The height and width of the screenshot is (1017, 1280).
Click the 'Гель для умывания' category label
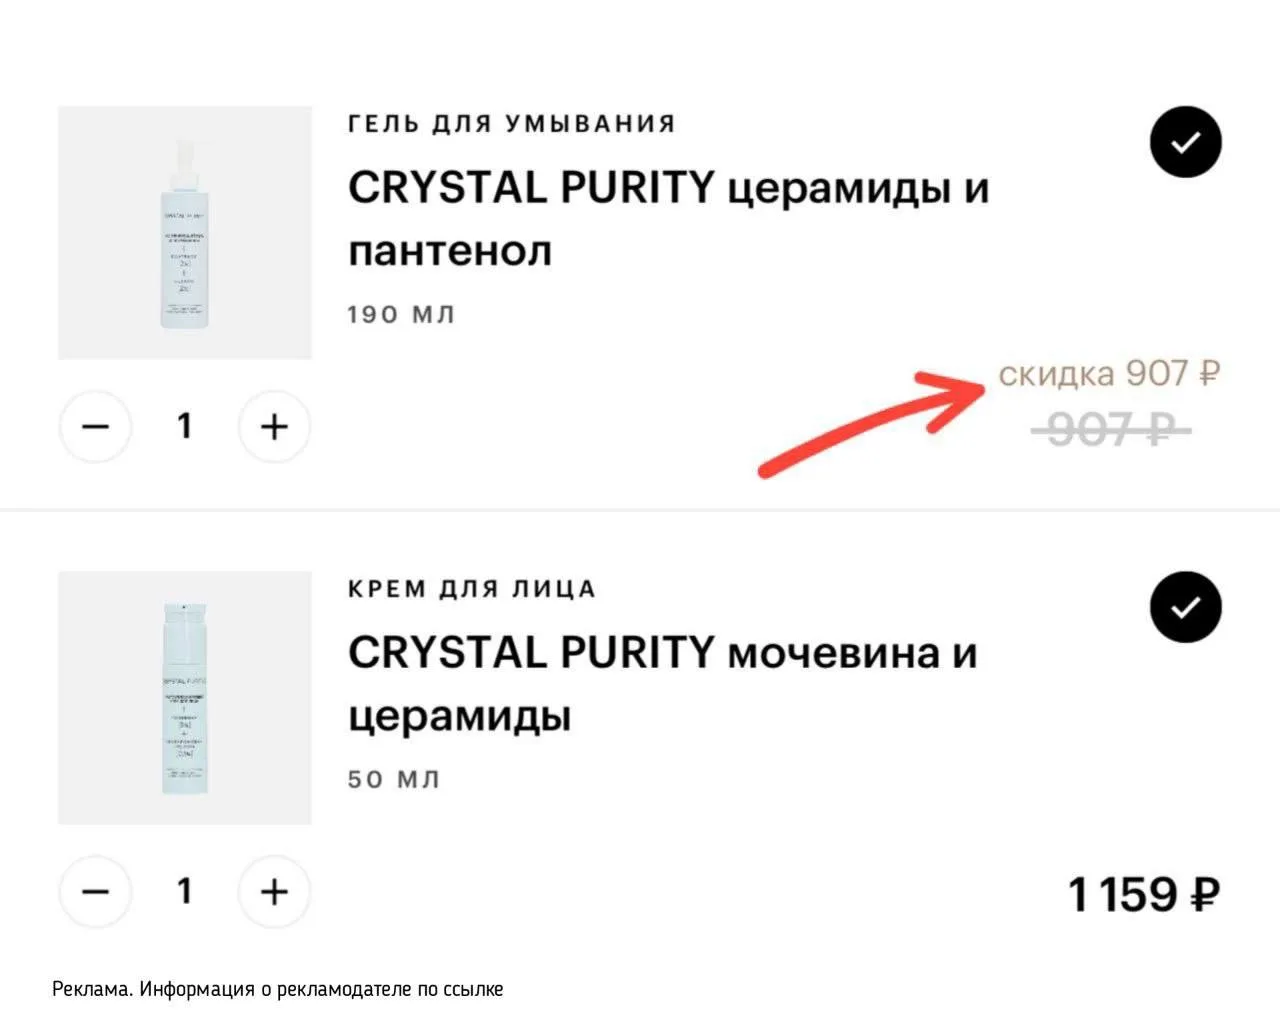(x=512, y=124)
